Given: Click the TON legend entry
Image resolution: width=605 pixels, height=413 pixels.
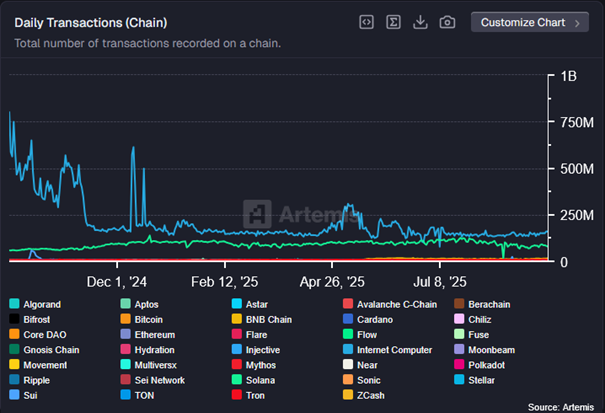Looking at the screenshot, I should [137, 395].
